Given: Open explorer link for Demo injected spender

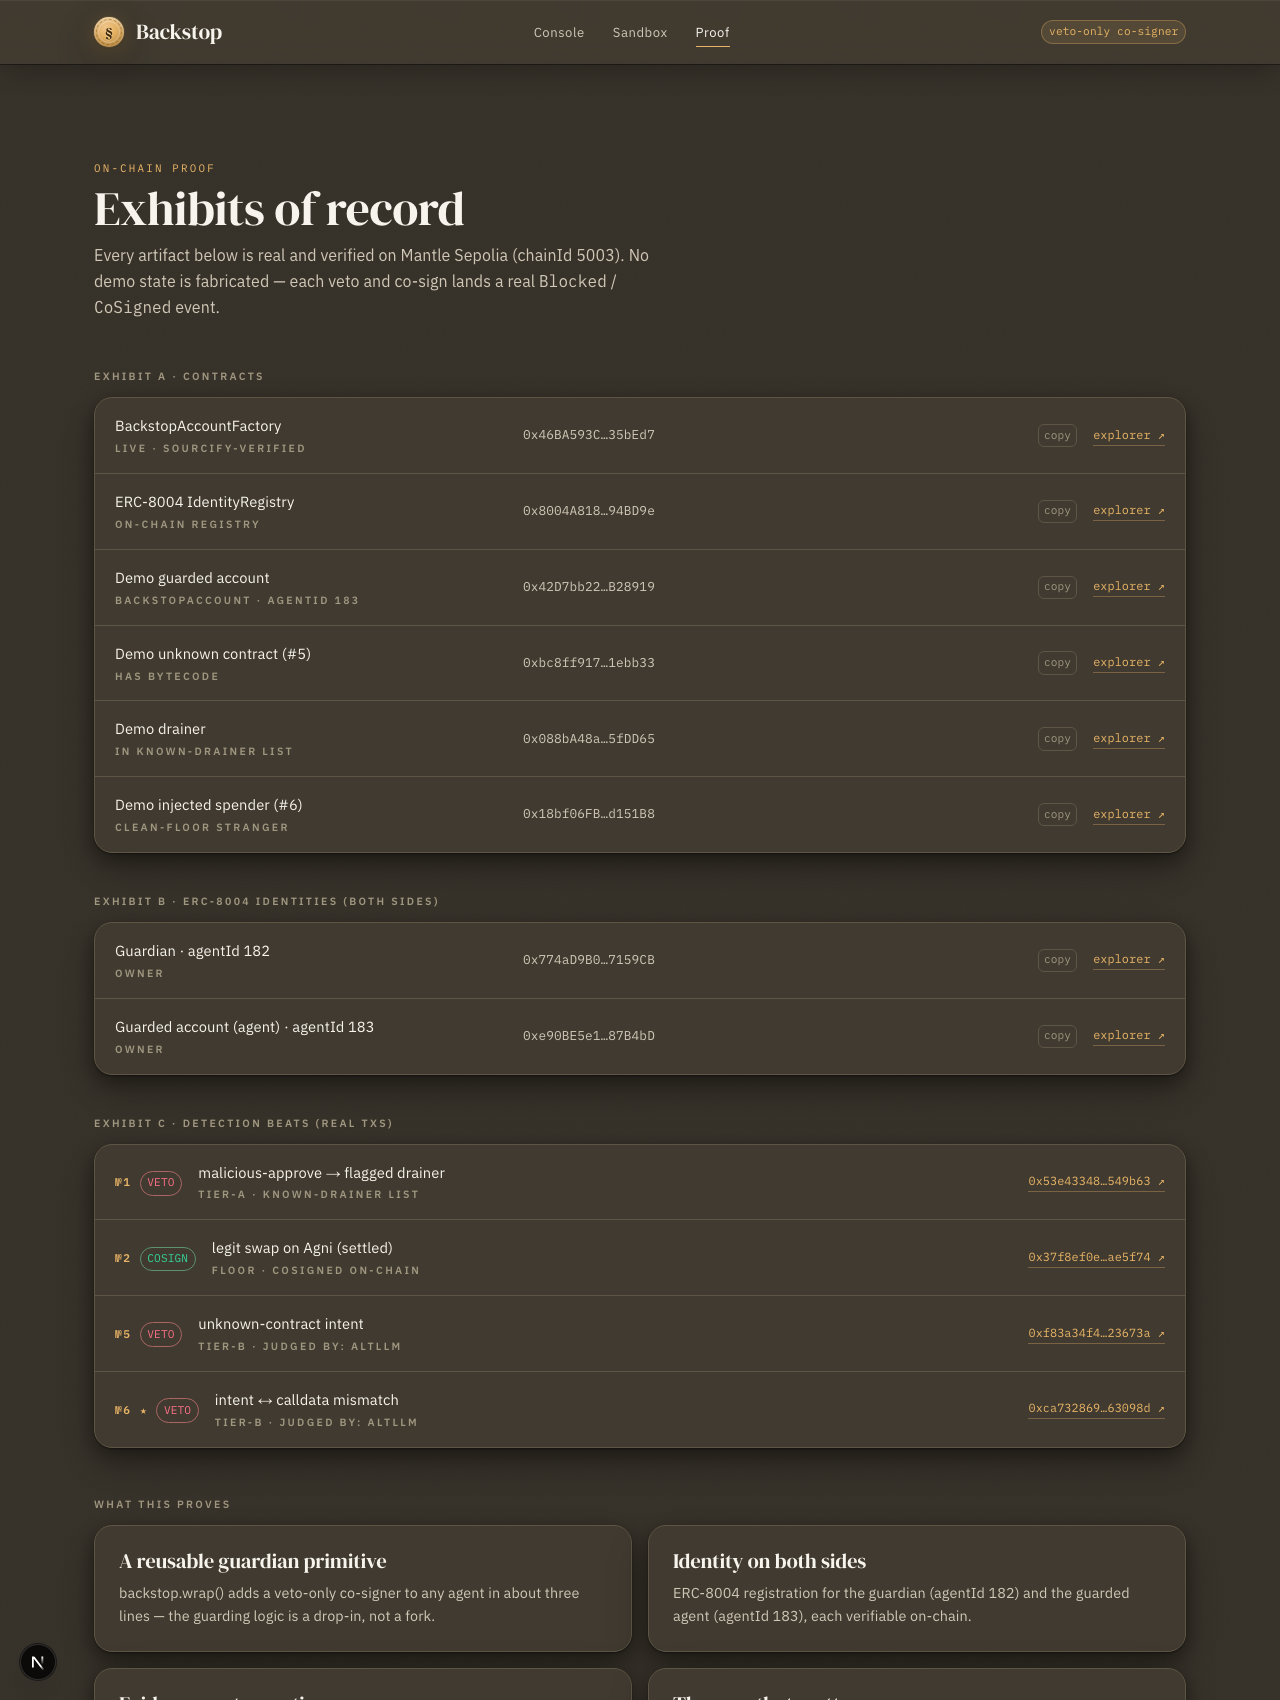Looking at the screenshot, I should coord(1129,815).
